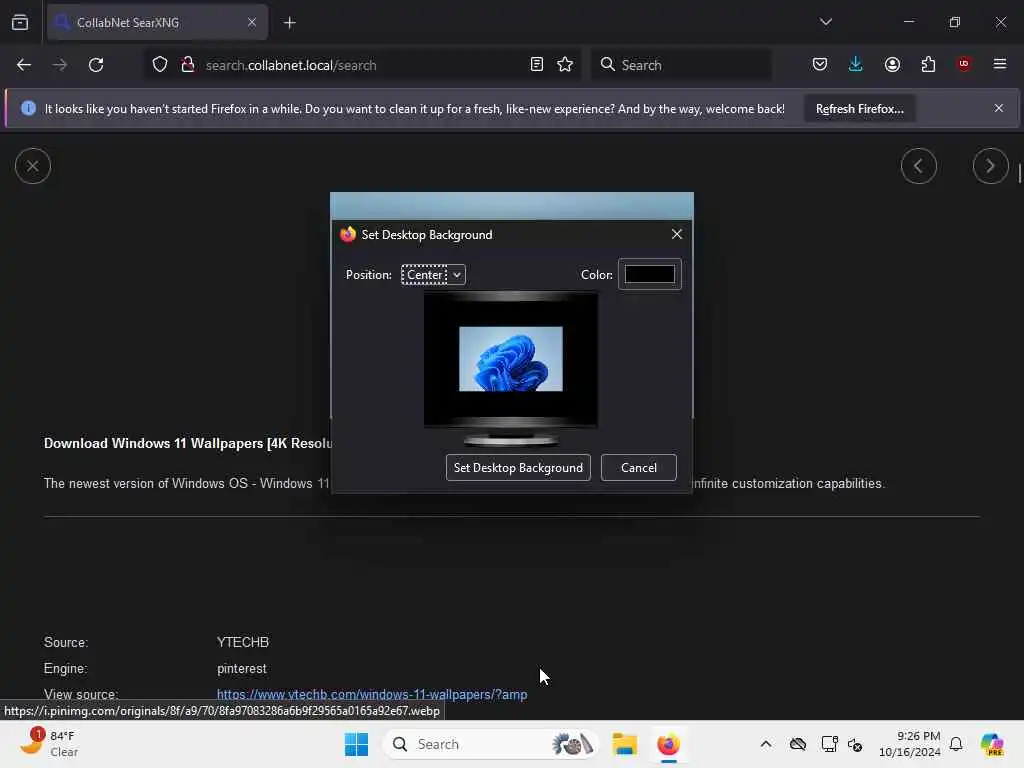
Task: Open the extensions puzzle icon
Action: (x=928, y=64)
